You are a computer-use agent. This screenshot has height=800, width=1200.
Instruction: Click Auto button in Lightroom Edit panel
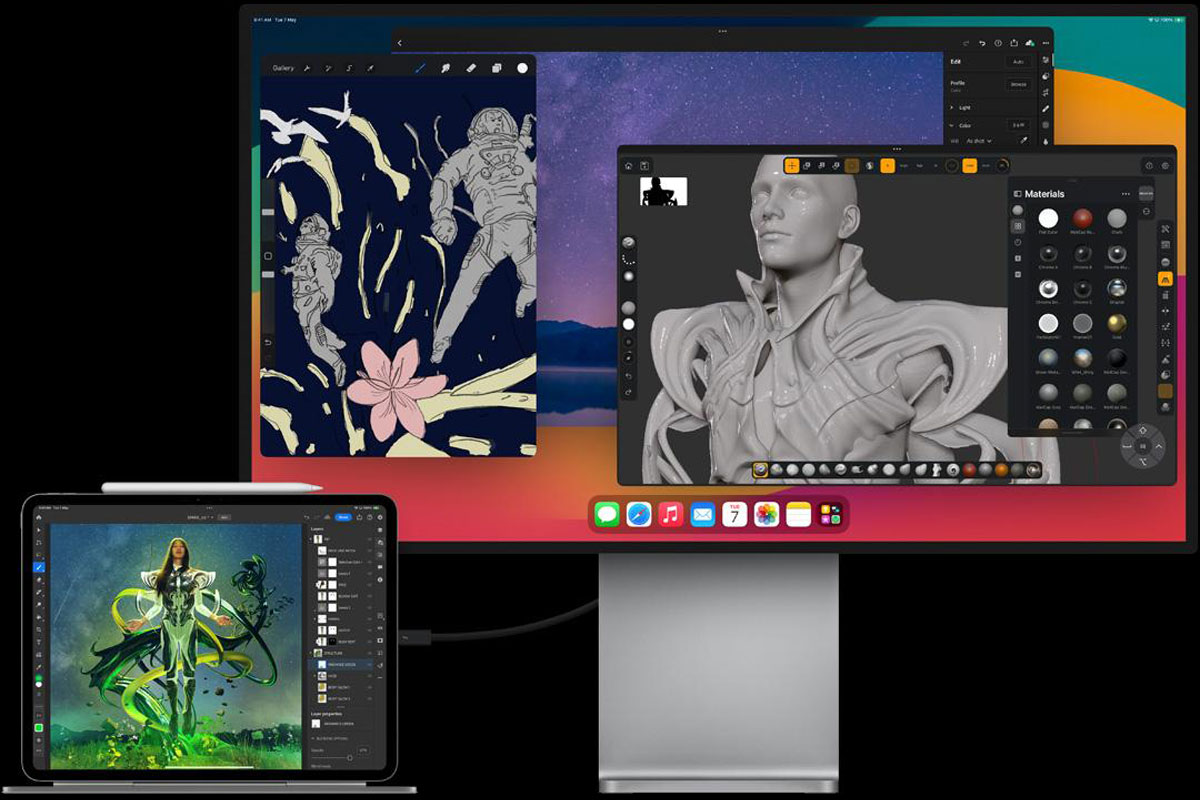(x=1018, y=62)
